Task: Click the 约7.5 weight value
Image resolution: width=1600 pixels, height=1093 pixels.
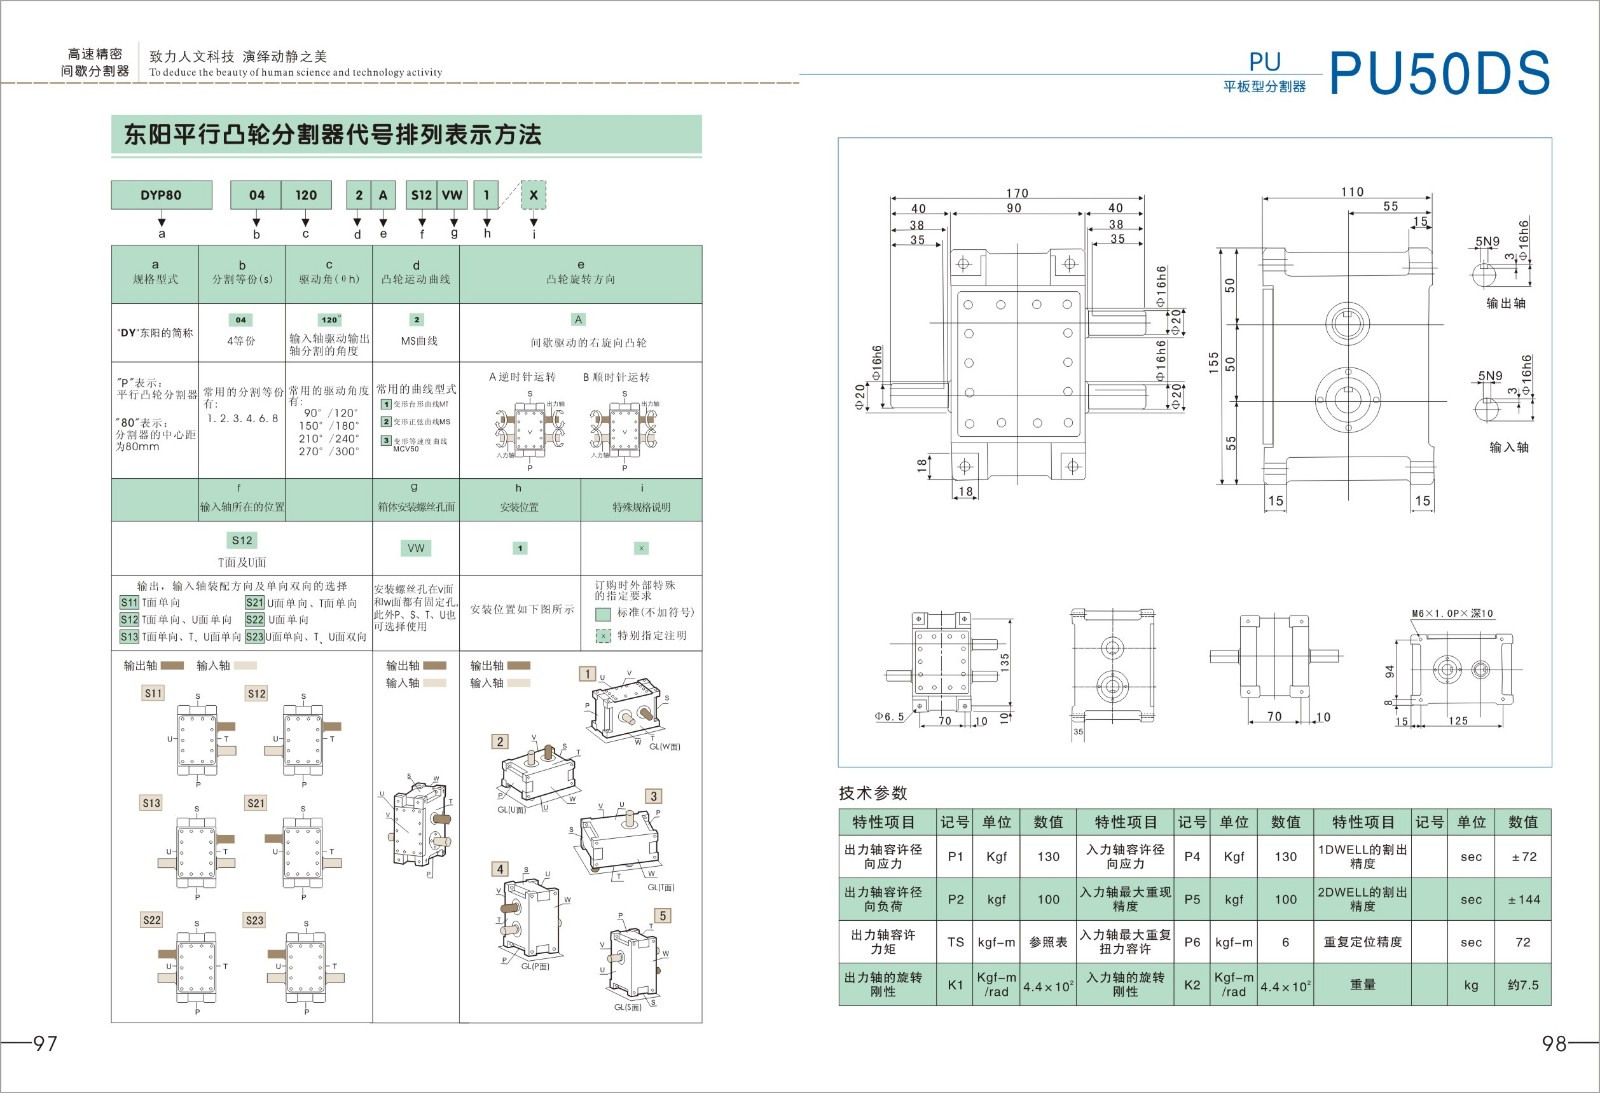Action: [1523, 985]
